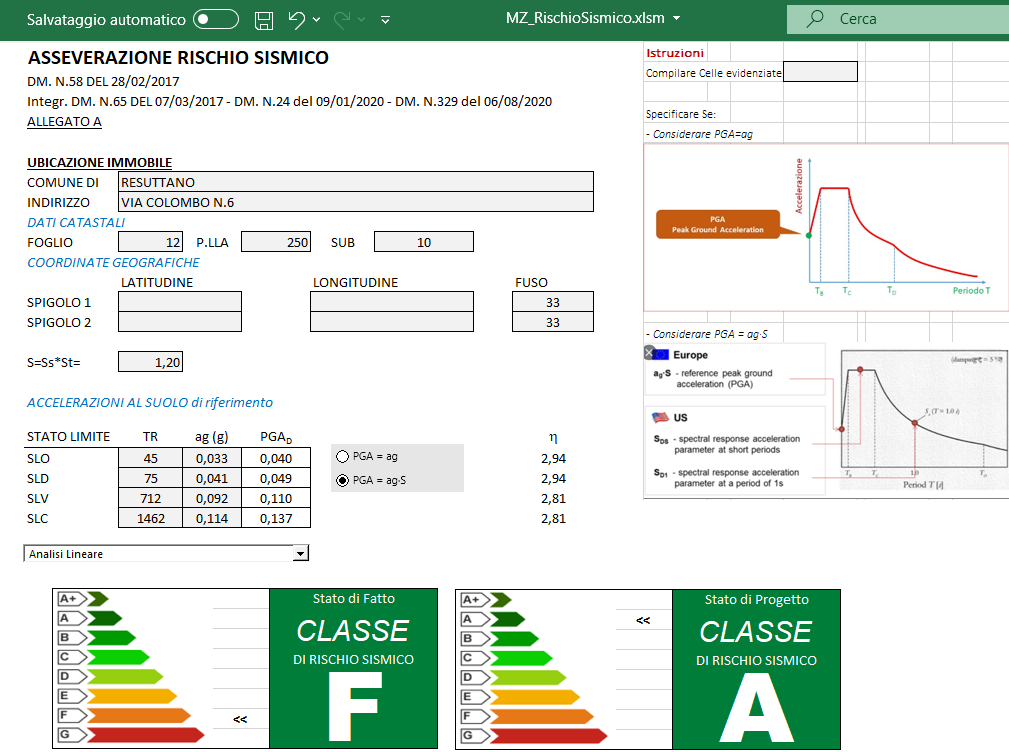
Task: Click the magnifier icon in search
Action: (x=815, y=18)
